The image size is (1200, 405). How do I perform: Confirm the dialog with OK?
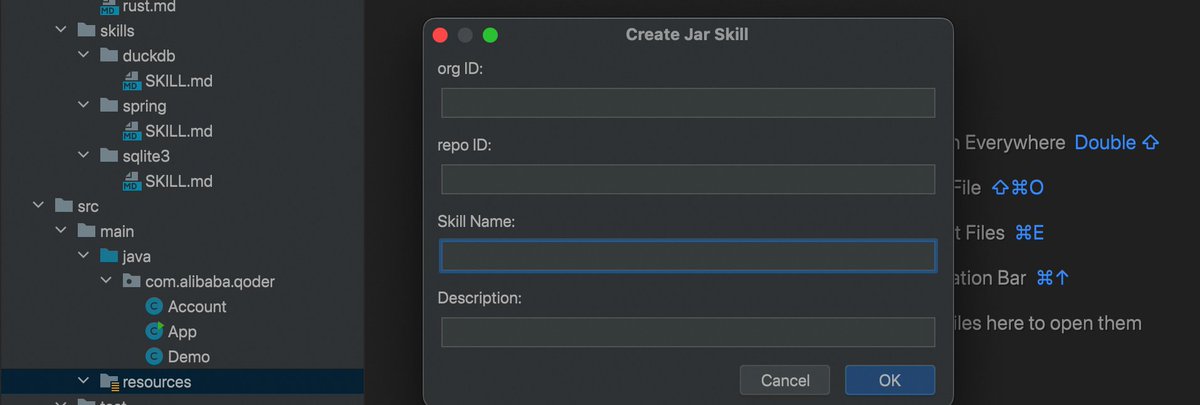click(x=890, y=380)
